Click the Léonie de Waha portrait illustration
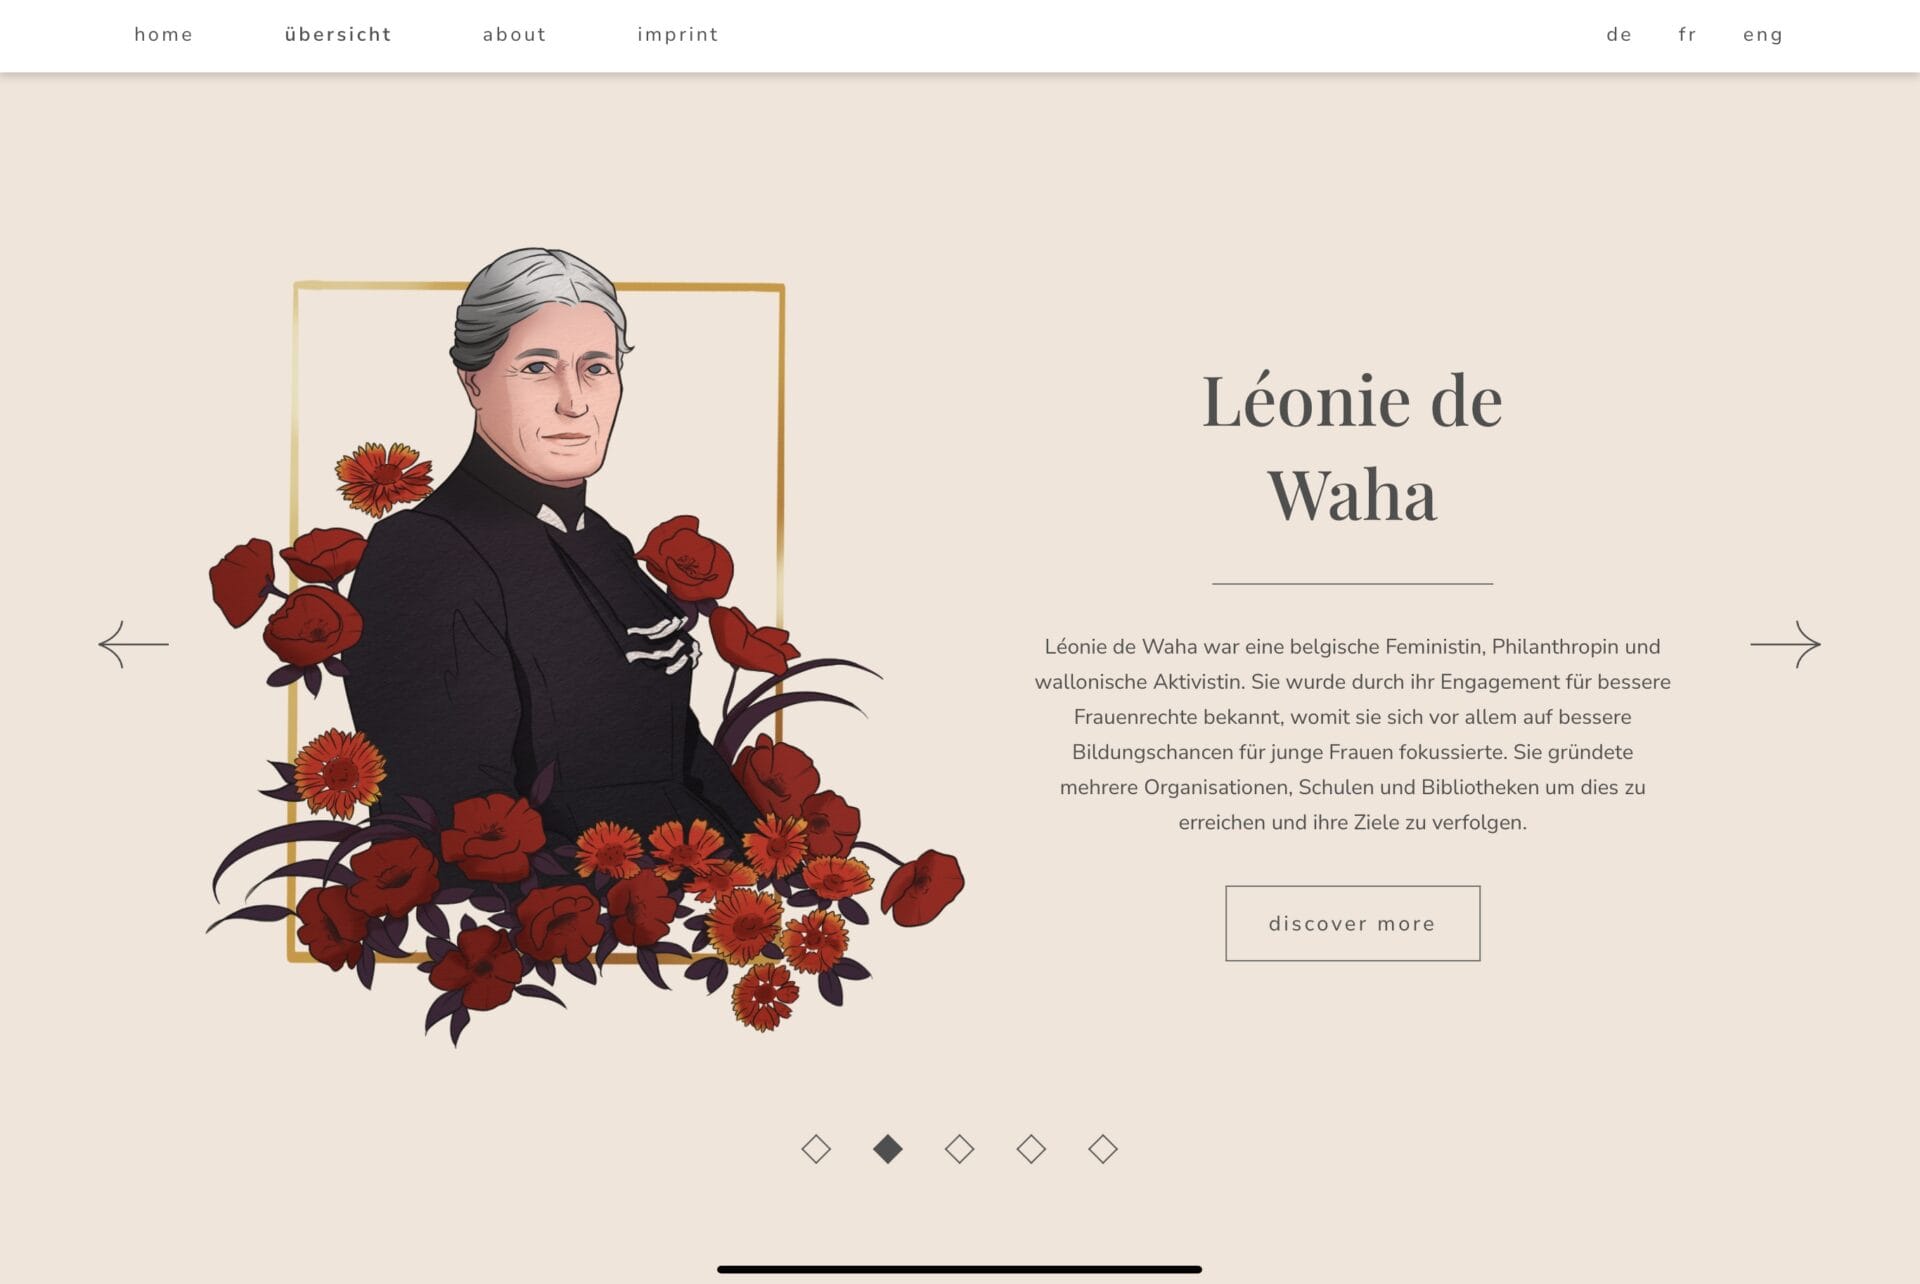1920x1284 pixels. [585, 645]
